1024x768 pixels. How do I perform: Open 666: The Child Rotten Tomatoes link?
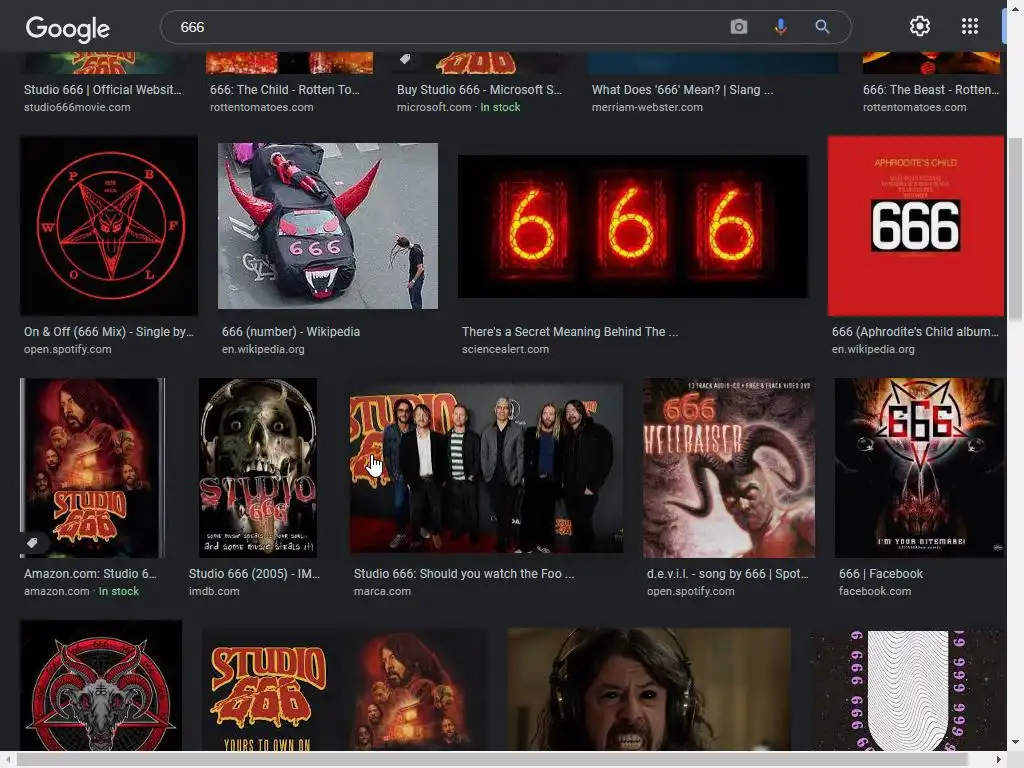pyautogui.click(x=285, y=89)
